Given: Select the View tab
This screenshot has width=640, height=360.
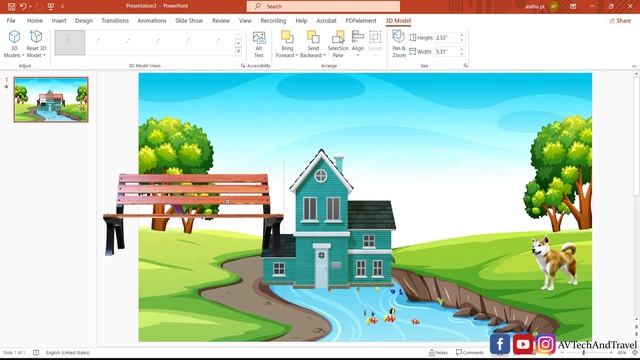Looking at the screenshot, I should coord(245,20).
